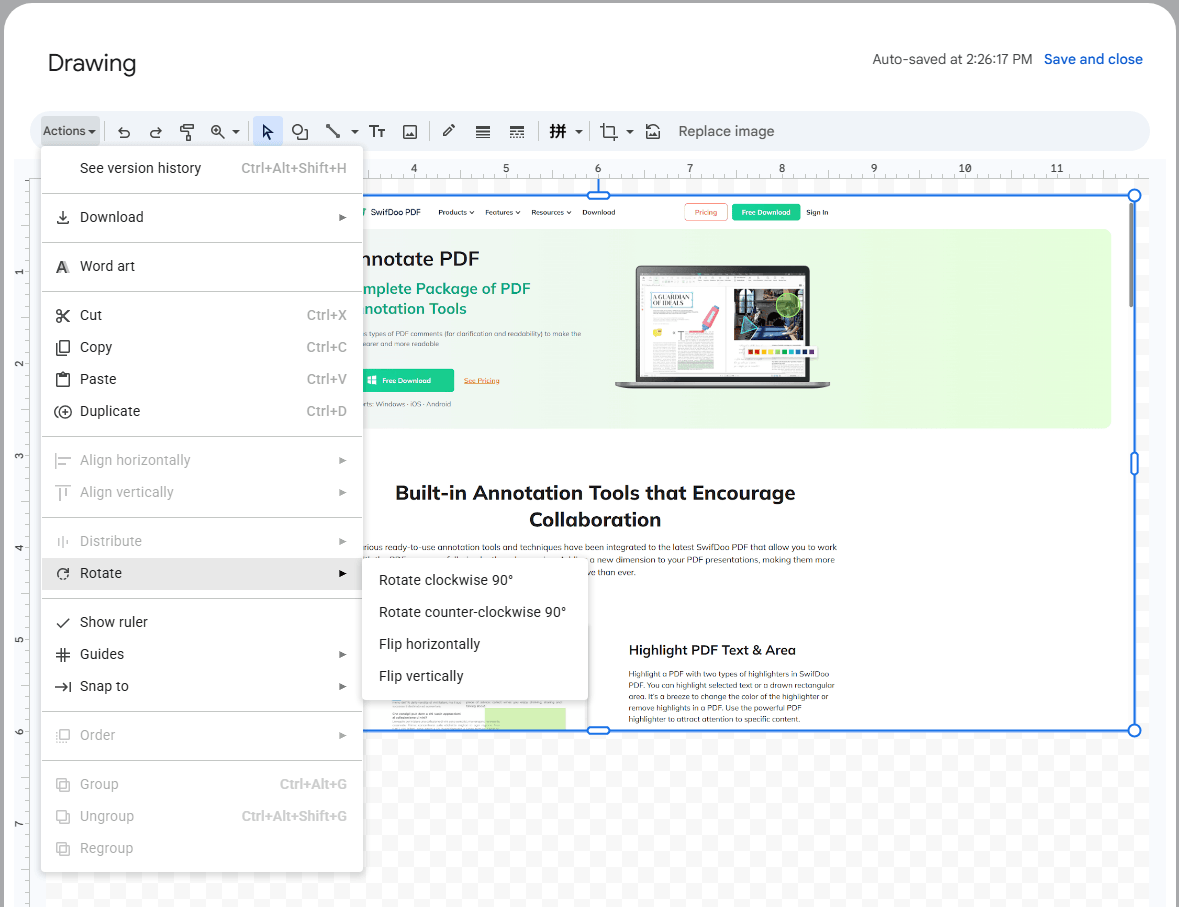This screenshot has width=1179, height=907.
Task: Click 'Highlight PDF Text & Area' heading
Action: pos(712,651)
